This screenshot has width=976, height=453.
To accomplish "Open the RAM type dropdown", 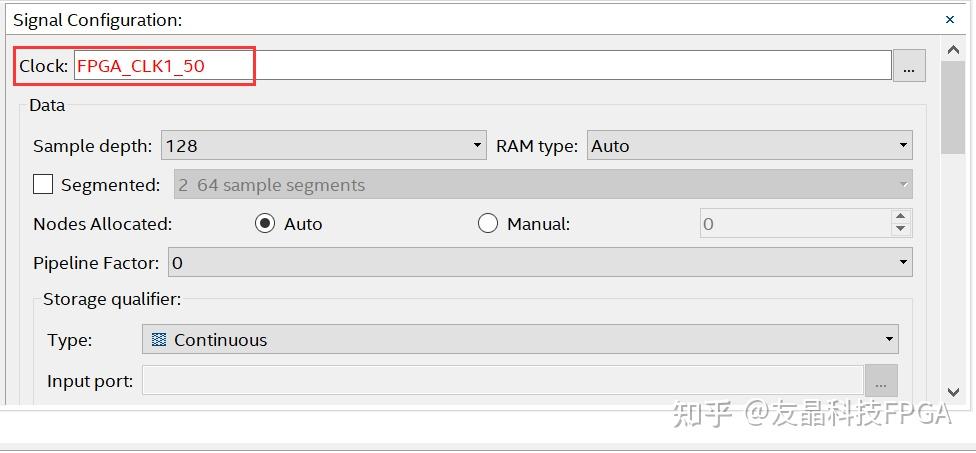I will (x=749, y=145).
